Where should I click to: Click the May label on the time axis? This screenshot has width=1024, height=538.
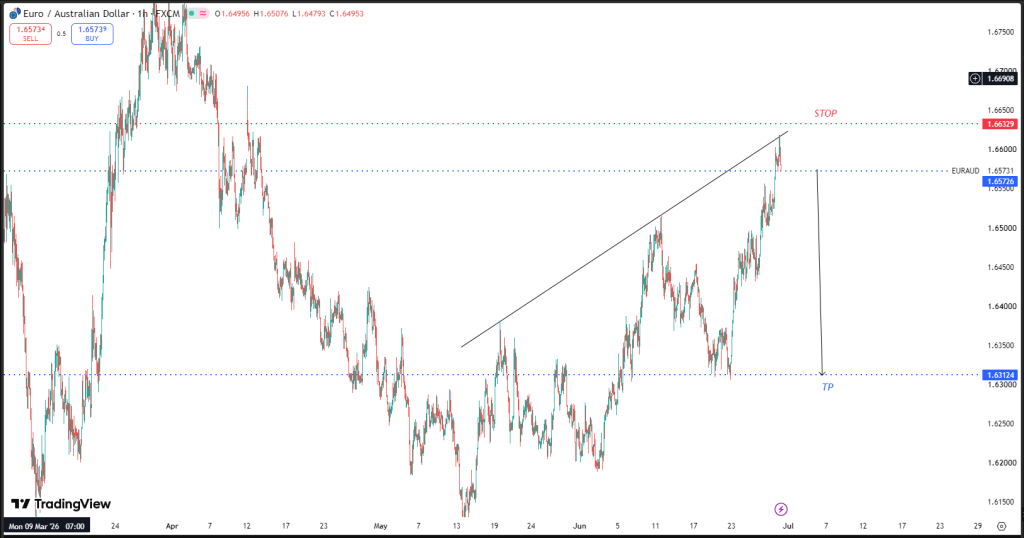coord(380,526)
